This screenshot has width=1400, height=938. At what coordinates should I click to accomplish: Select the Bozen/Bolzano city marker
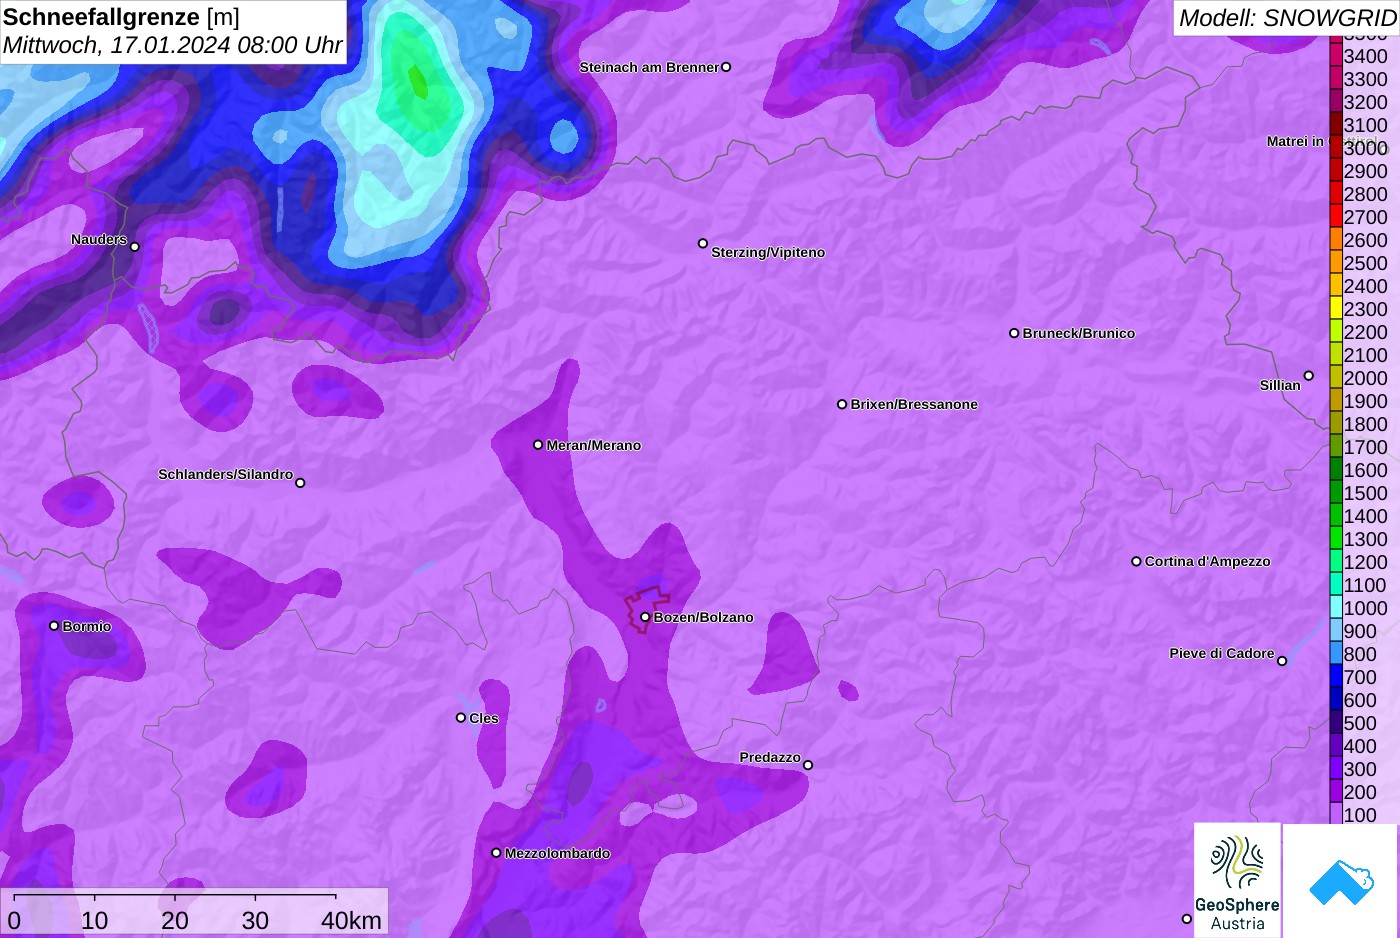[645, 617]
